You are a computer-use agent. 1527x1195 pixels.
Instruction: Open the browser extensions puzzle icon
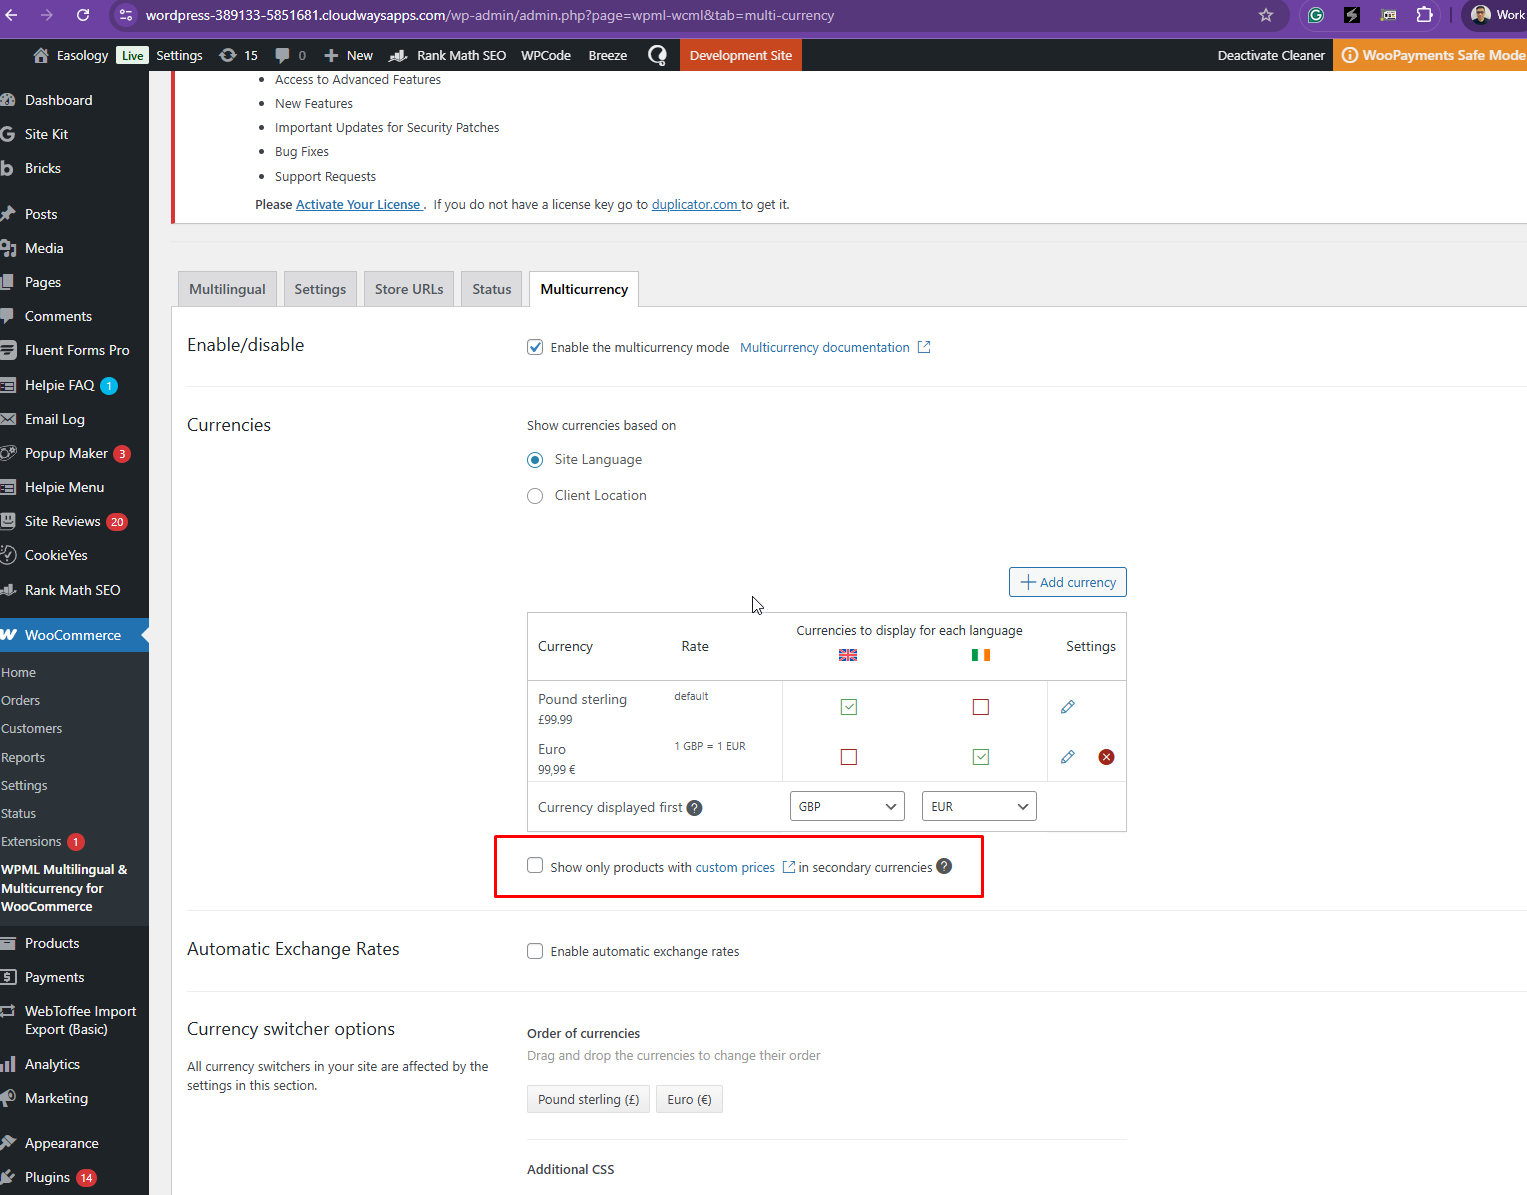click(1424, 15)
